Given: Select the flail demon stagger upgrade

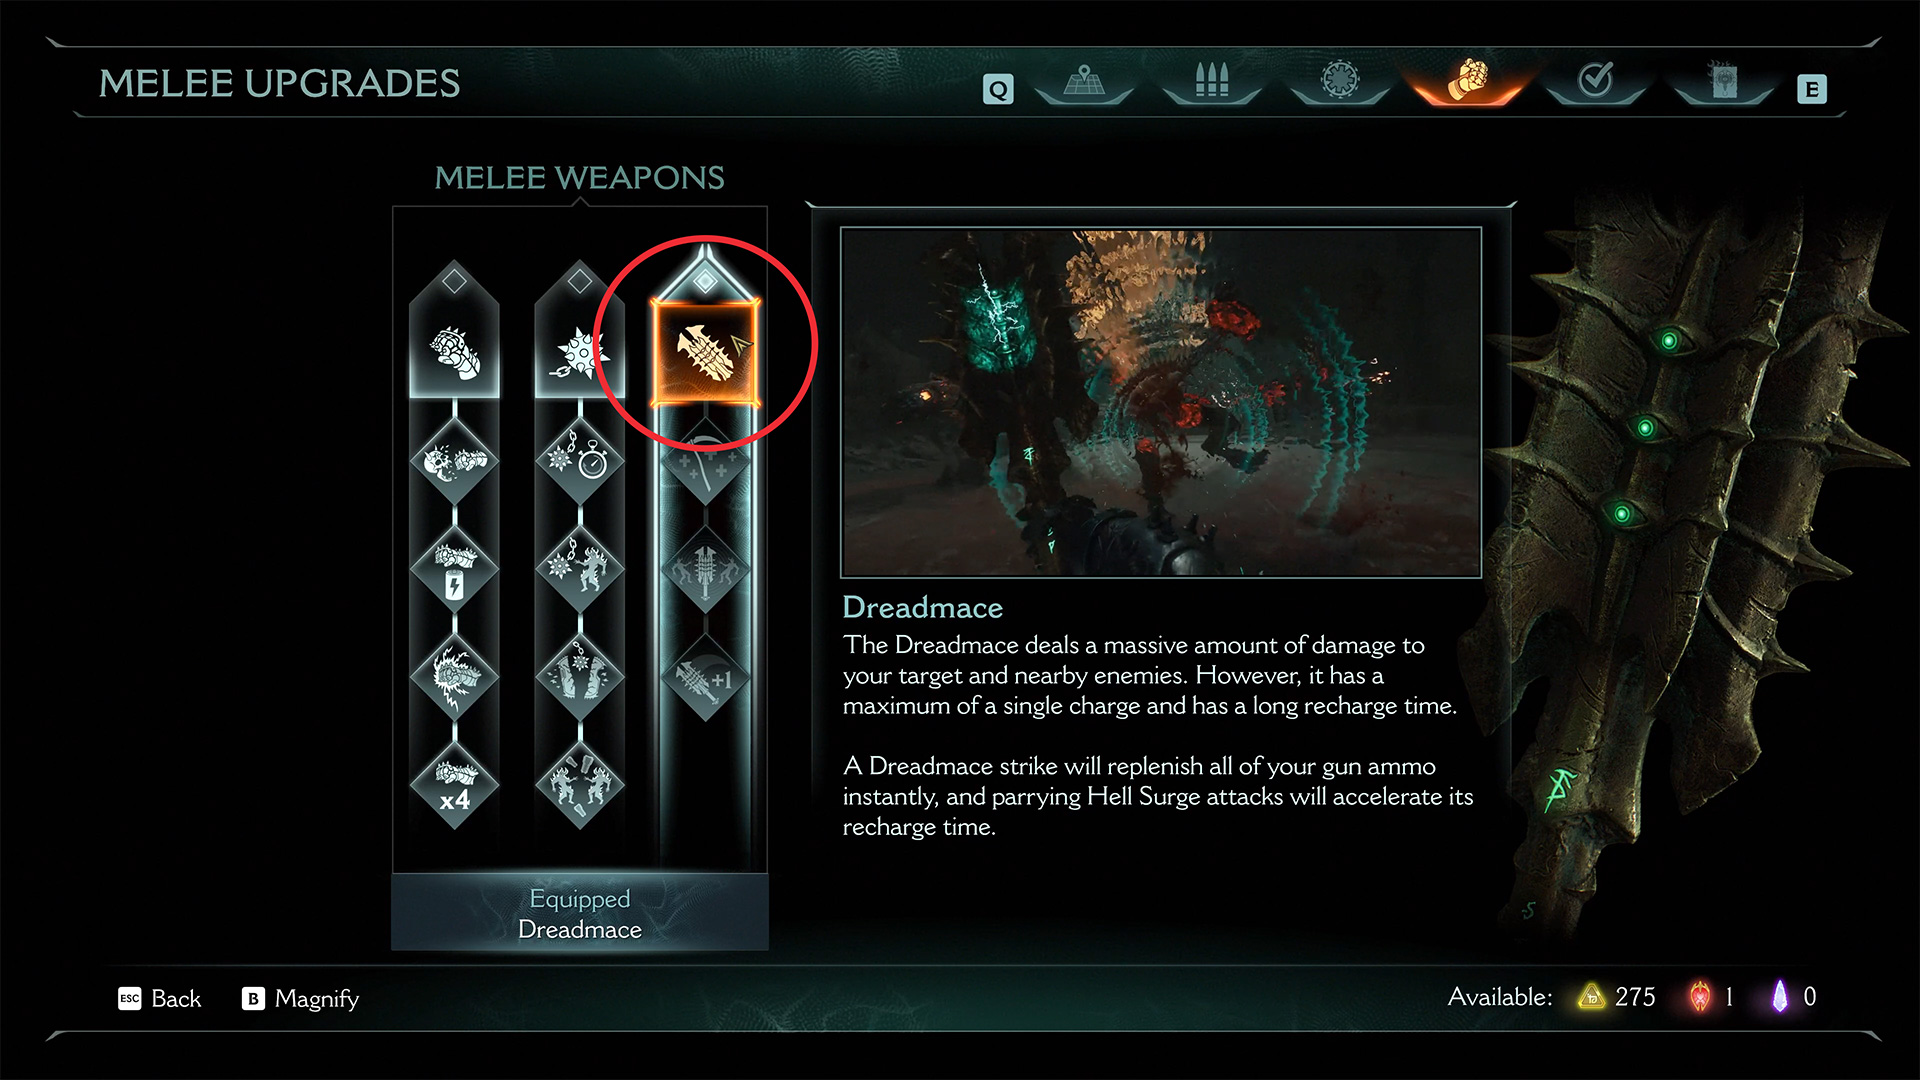Looking at the screenshot, I should [x=580, y=569].
